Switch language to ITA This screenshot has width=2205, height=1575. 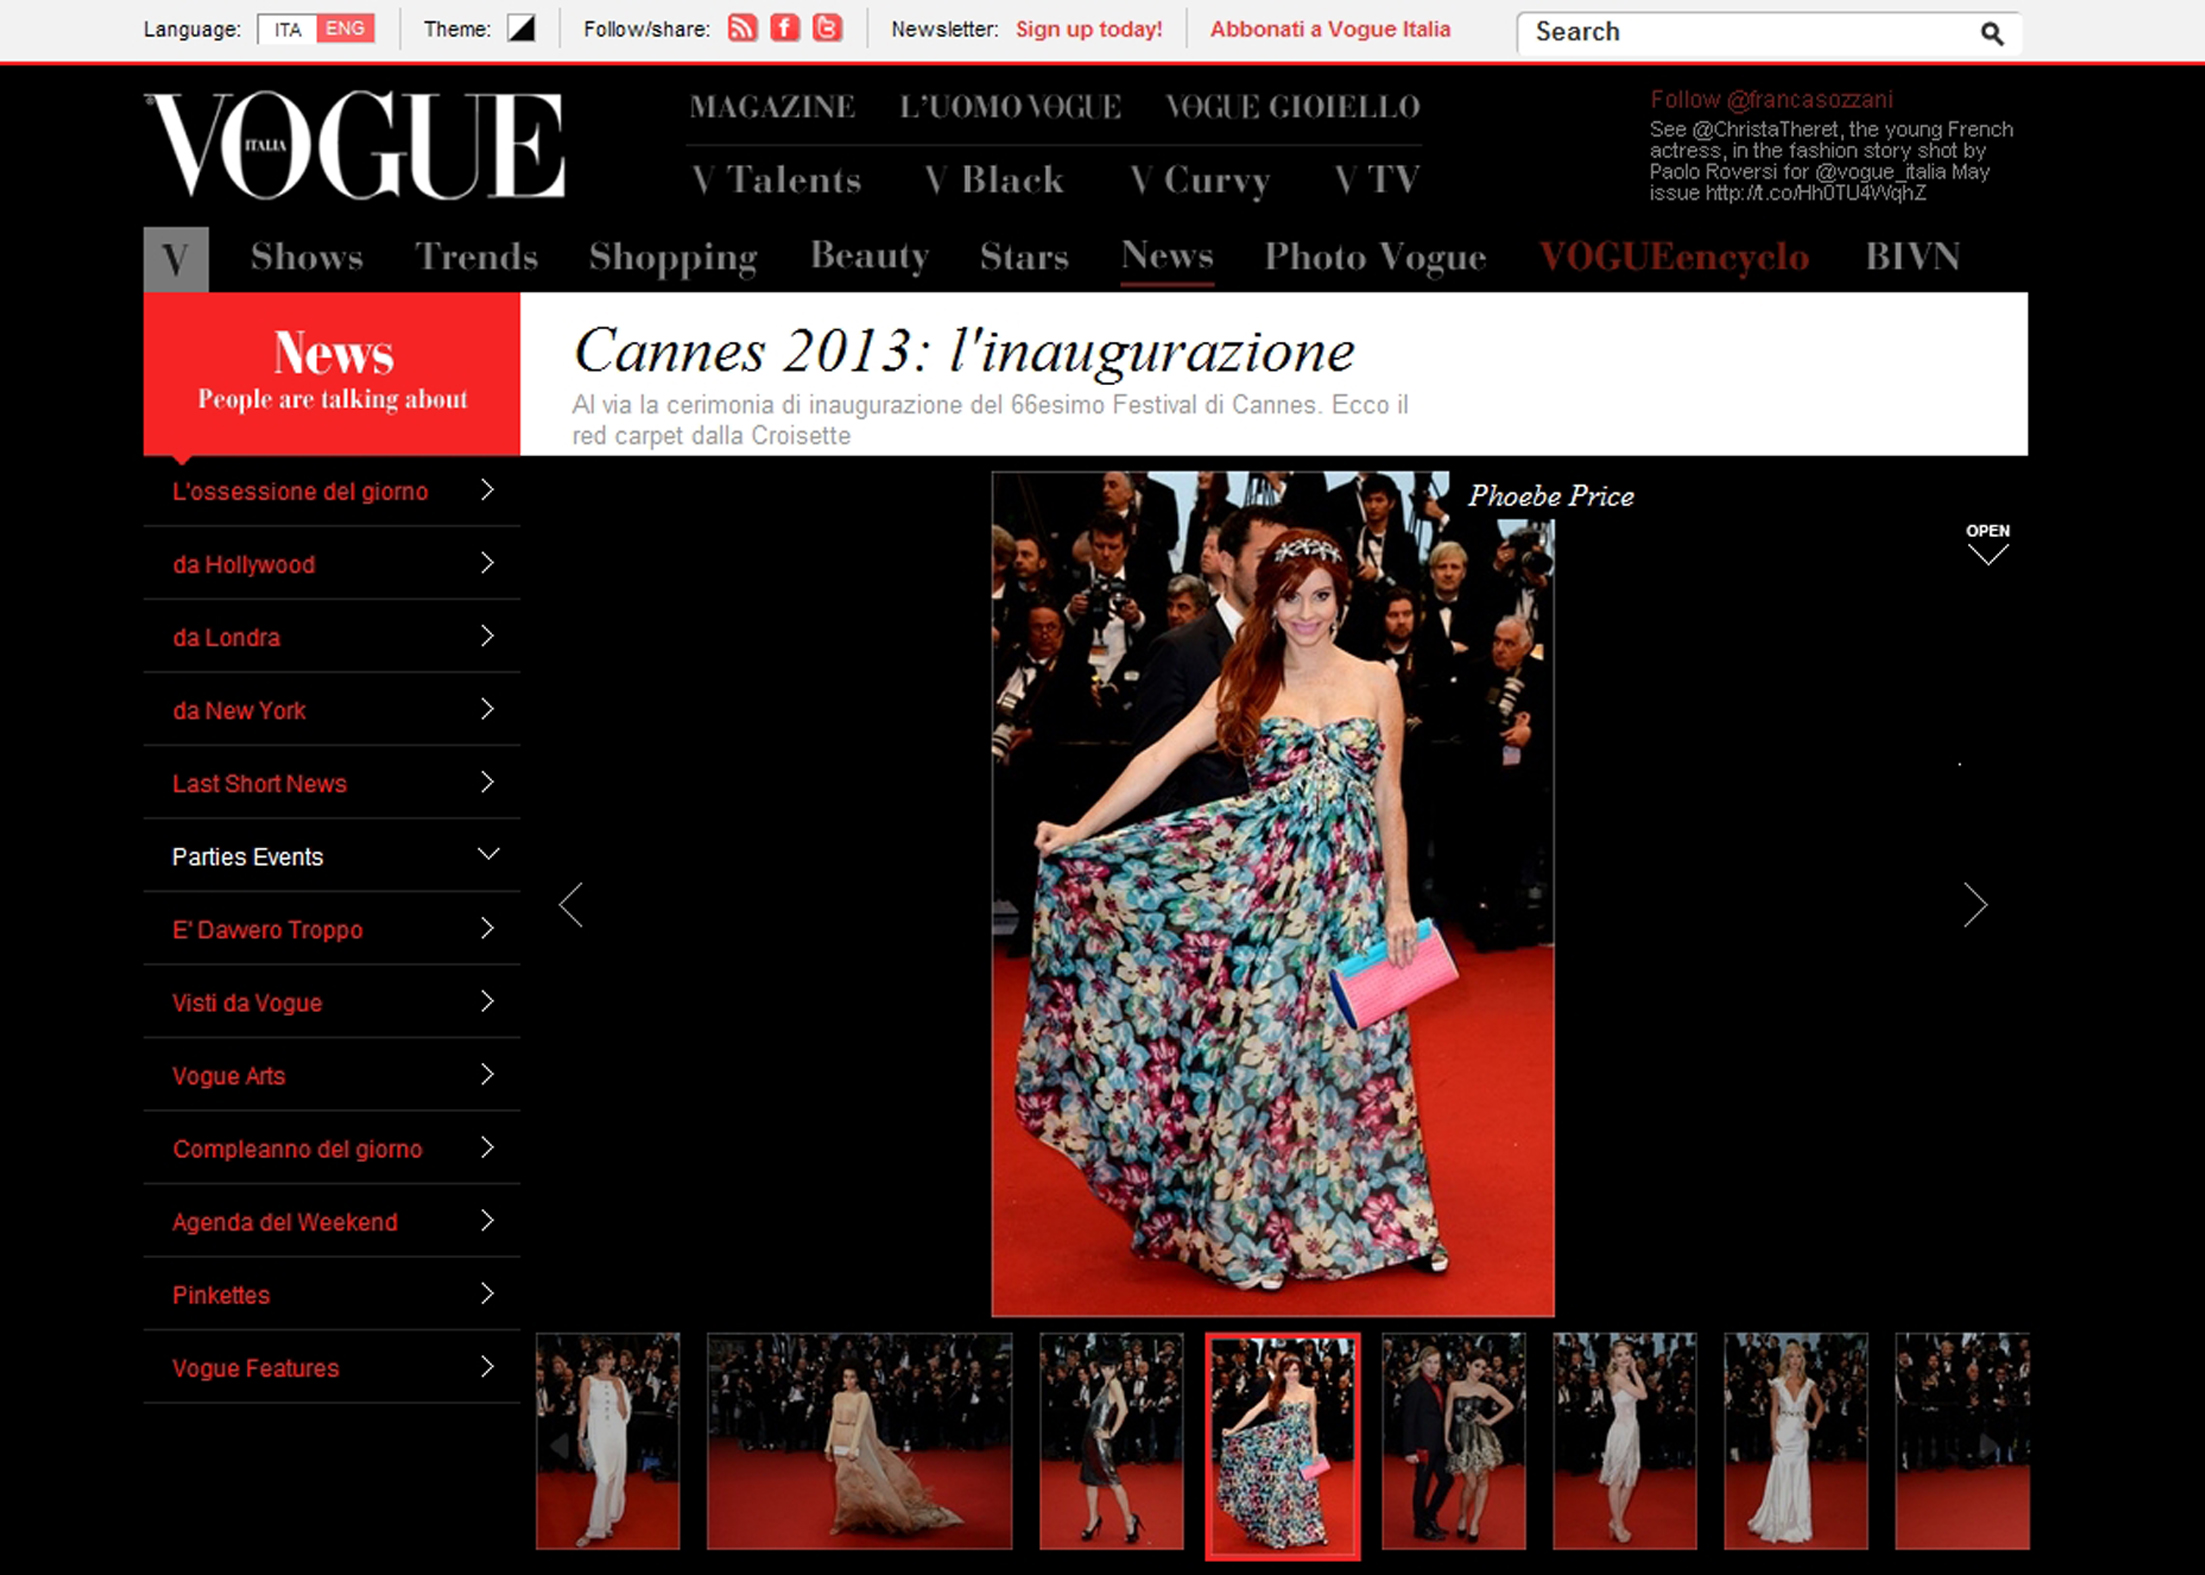pos(288,29)
